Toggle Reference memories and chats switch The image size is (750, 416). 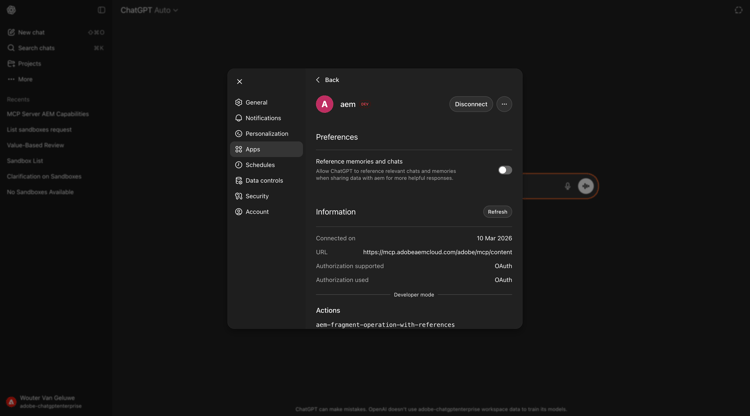505,170
